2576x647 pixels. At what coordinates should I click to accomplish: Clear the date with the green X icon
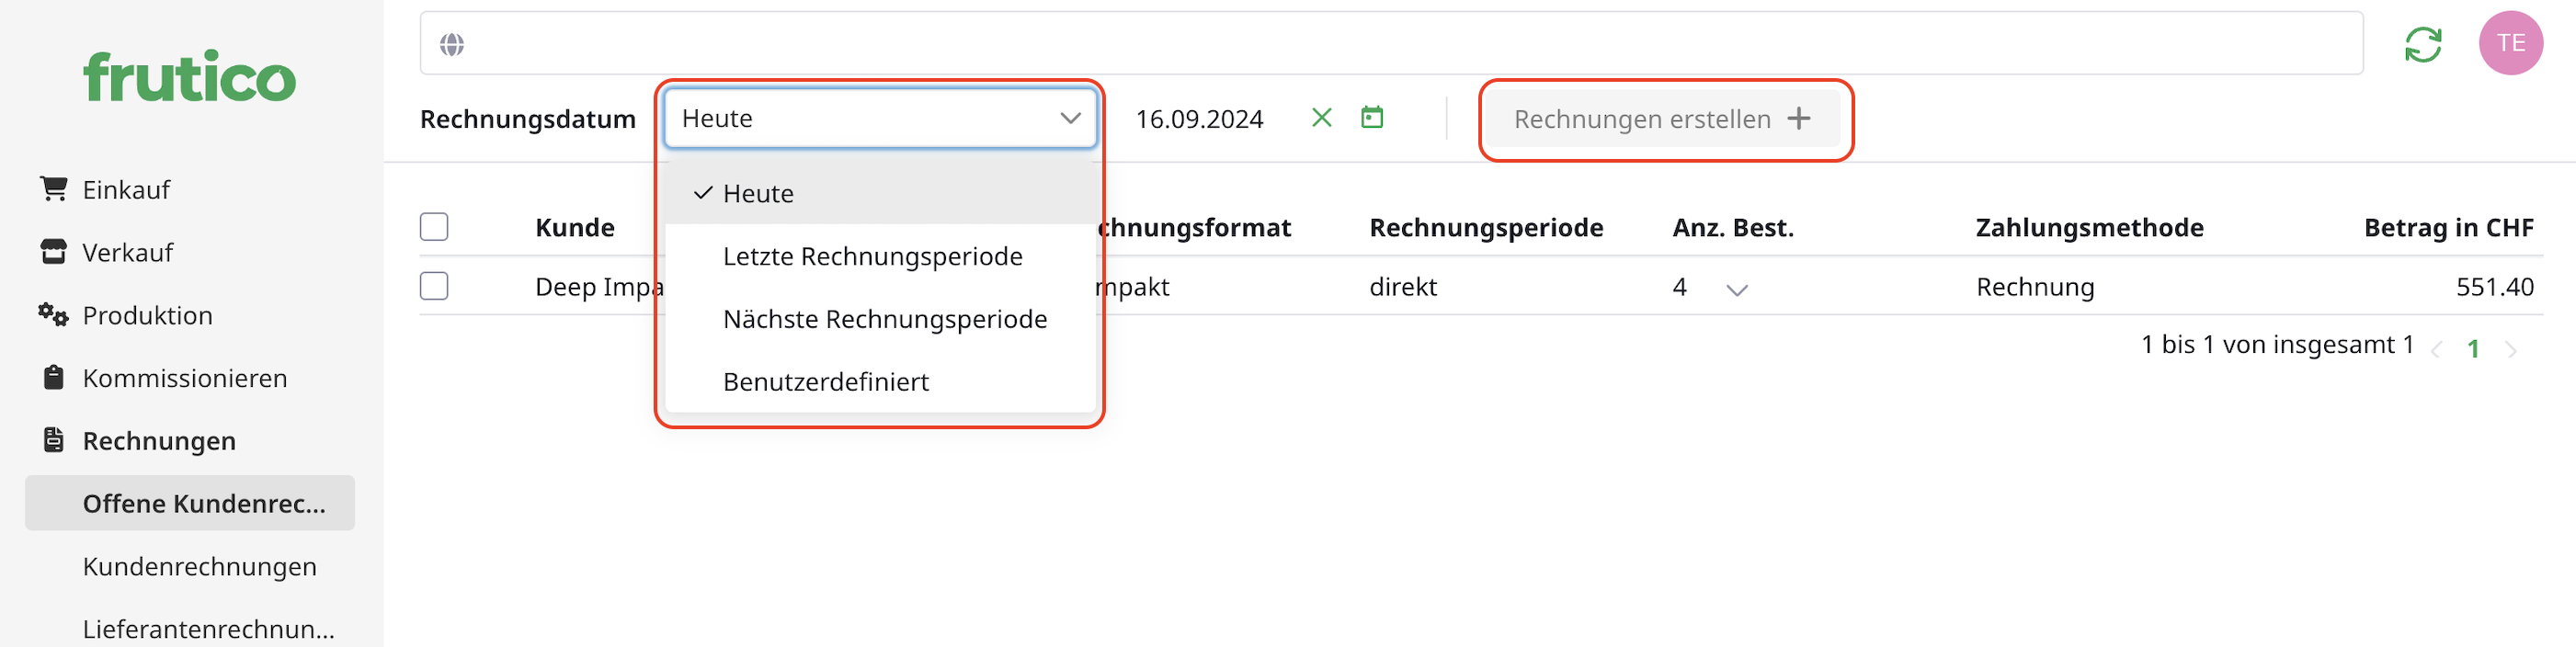click(x=1321, y=118)
